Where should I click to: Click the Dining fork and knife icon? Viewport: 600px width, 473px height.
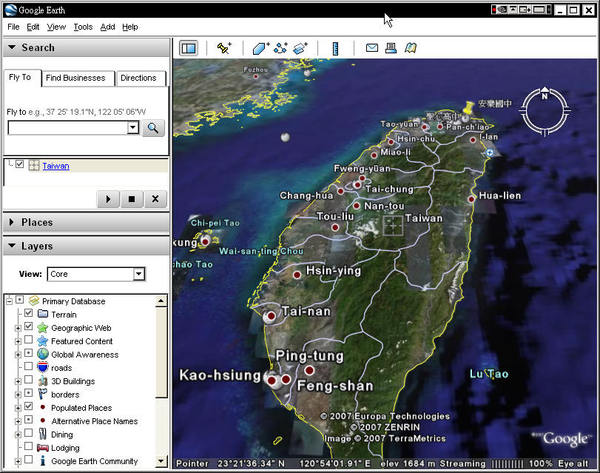[43, 434]
